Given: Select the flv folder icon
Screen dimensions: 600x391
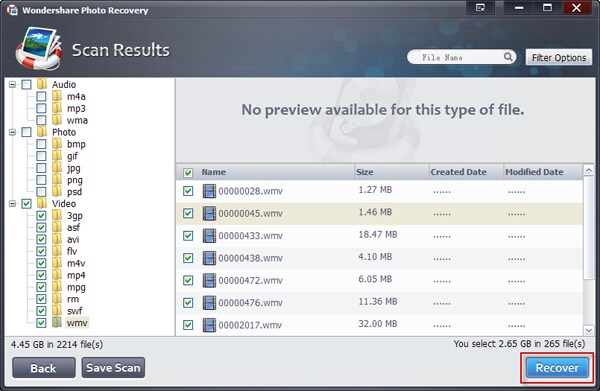Looking at the screenshot, I should pos(57,251).
